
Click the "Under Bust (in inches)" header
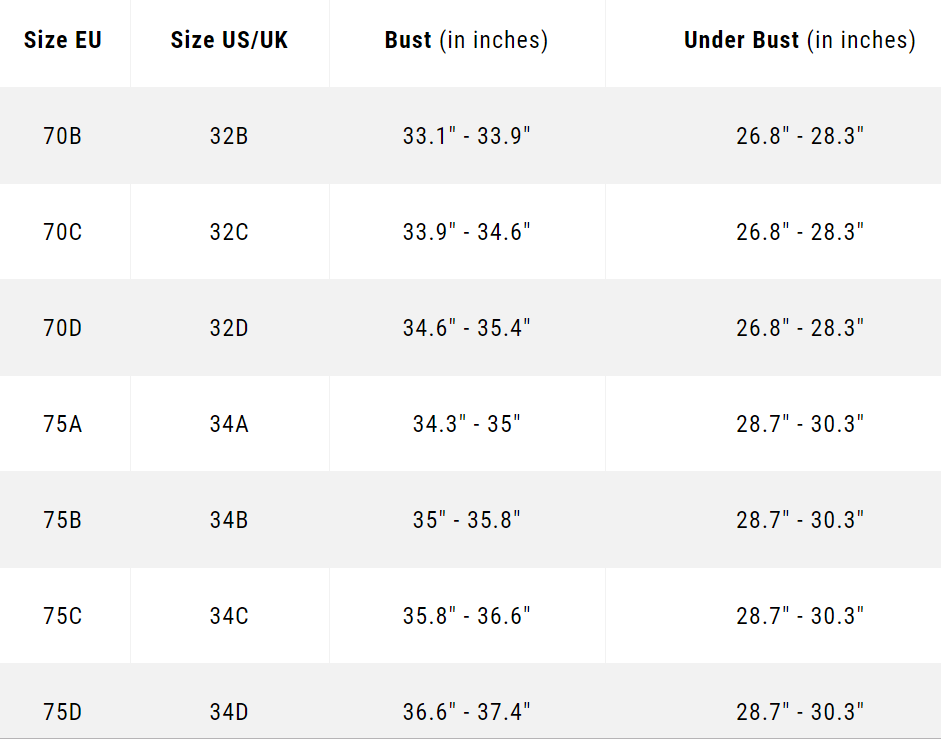coord(799,40)
